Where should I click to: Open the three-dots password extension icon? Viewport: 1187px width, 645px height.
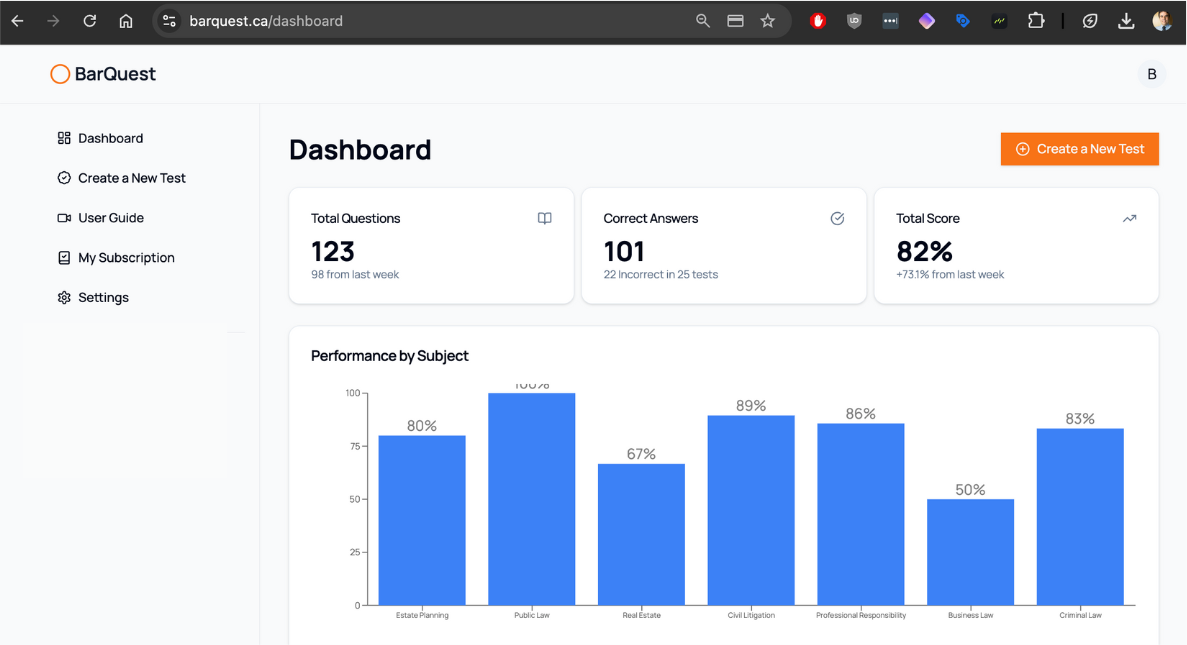point(890,21)
